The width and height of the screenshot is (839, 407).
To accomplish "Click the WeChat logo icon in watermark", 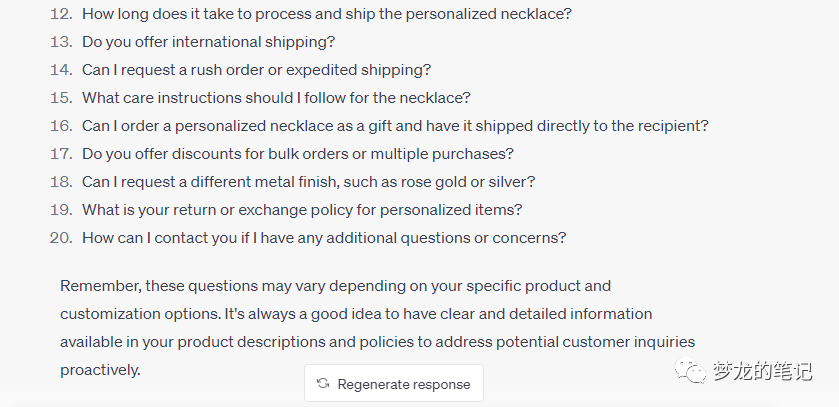I will pyautogui.click(x=691, y=372).
